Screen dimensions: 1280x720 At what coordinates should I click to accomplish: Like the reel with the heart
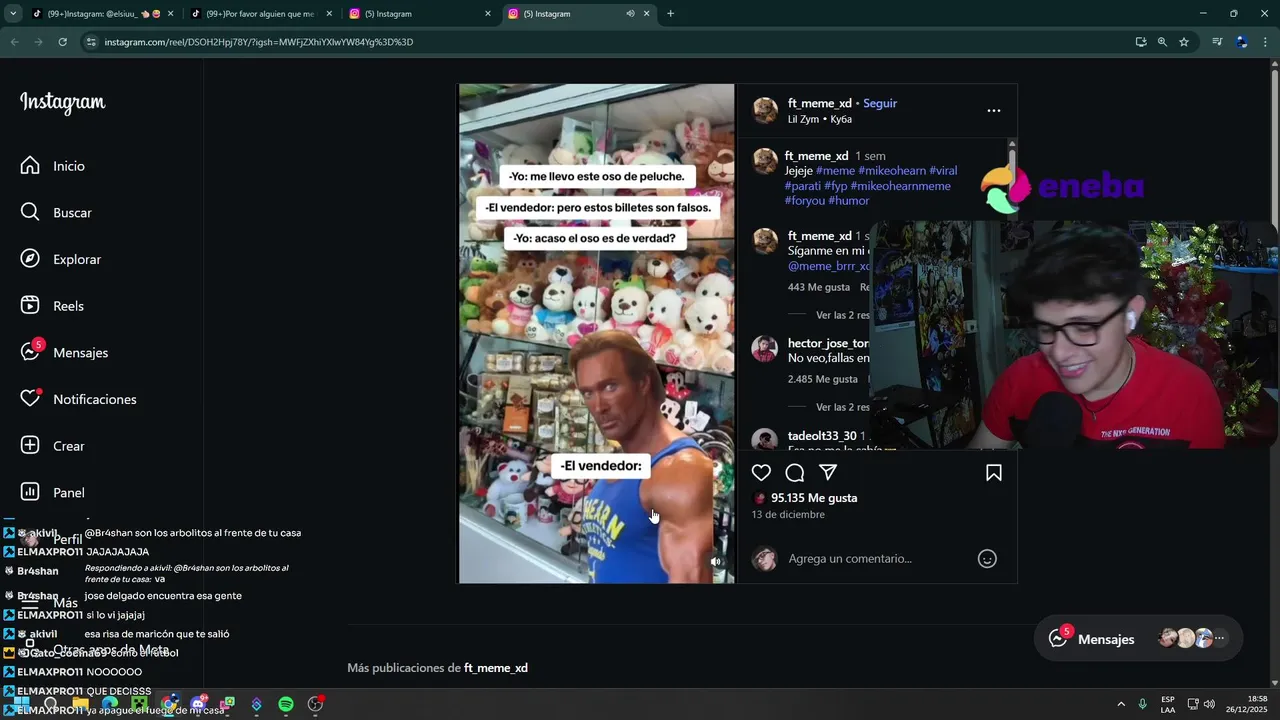[762, 473]
